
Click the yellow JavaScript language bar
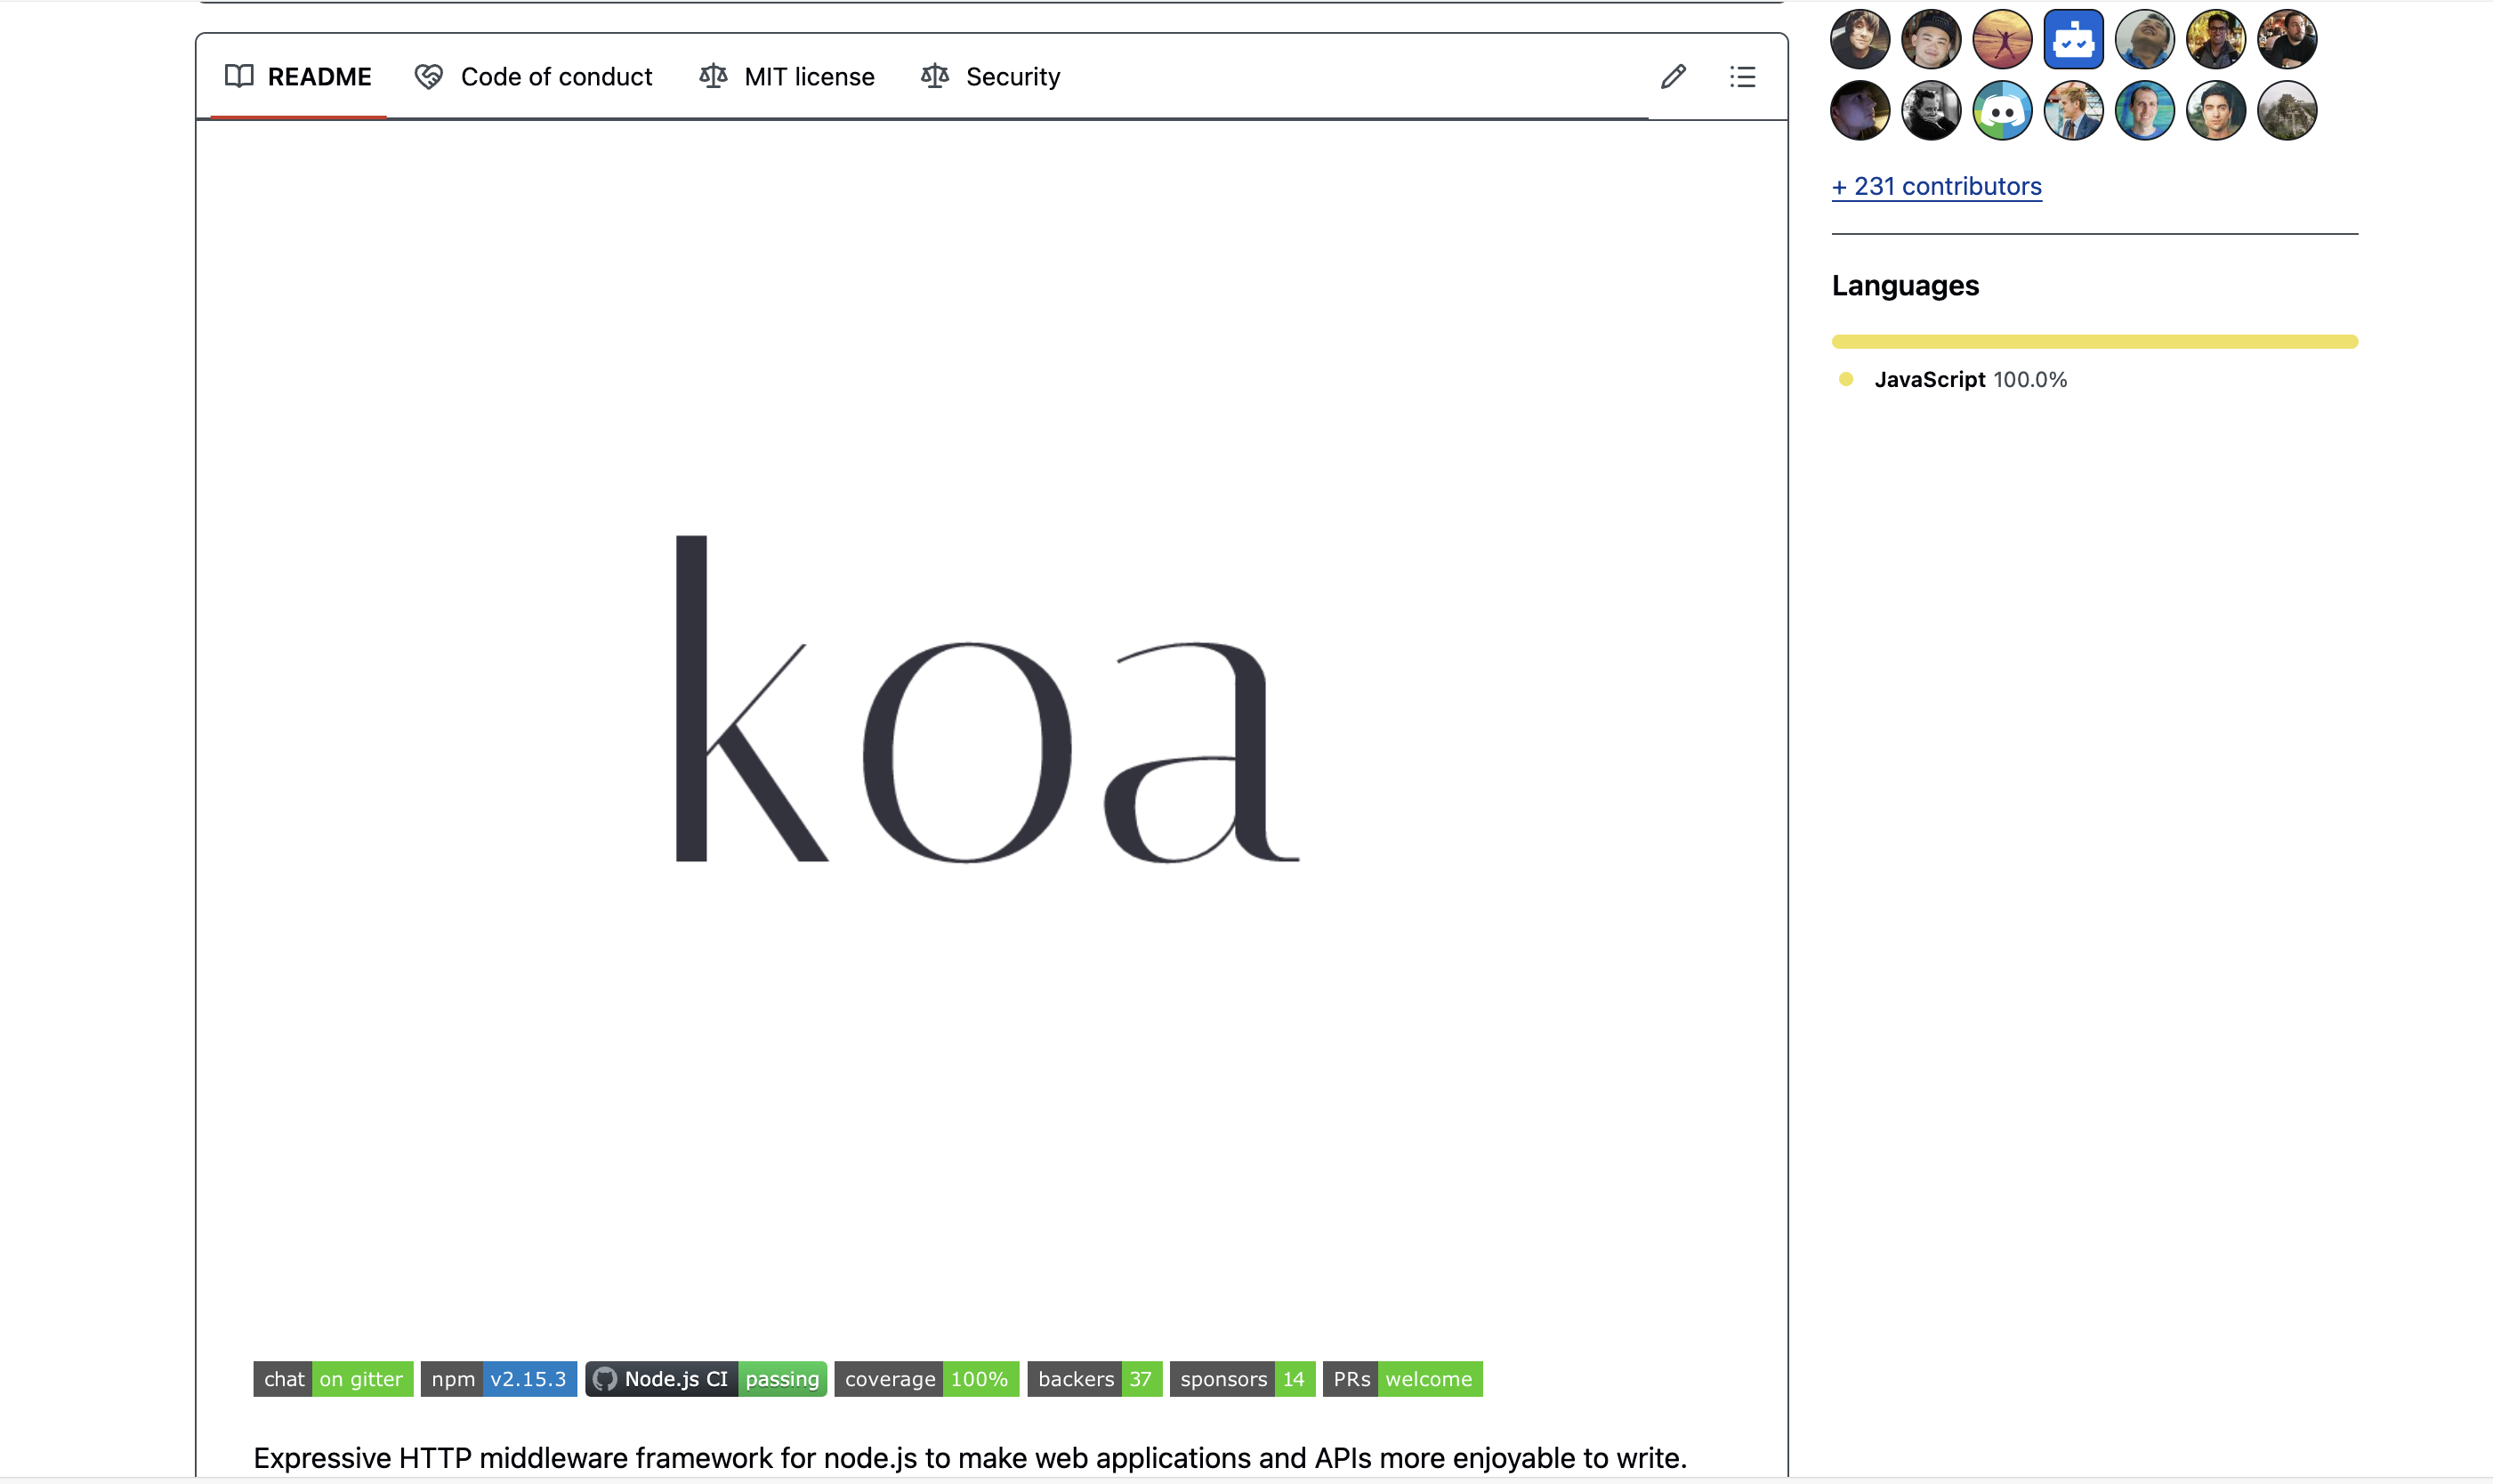[x=2094, y=342]
